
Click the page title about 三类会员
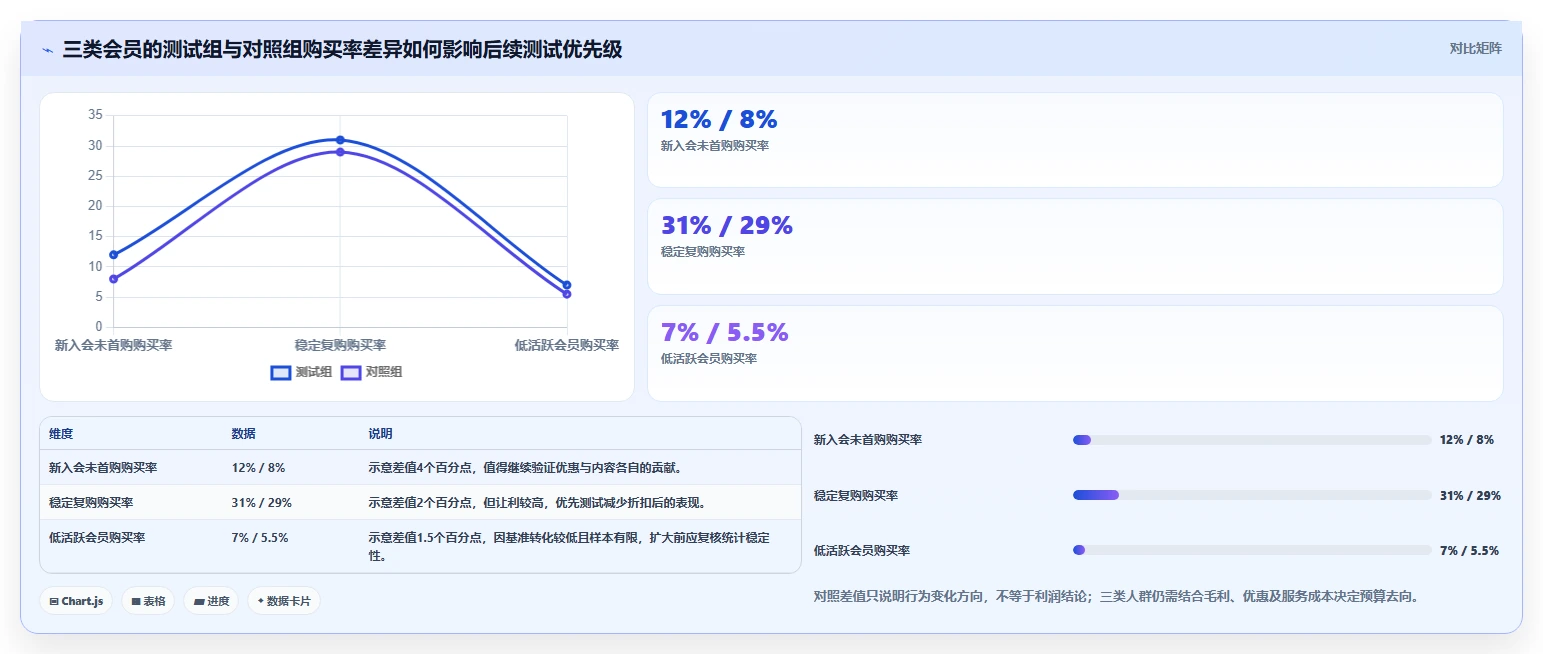pyautogui.click(x=342, y=49)
